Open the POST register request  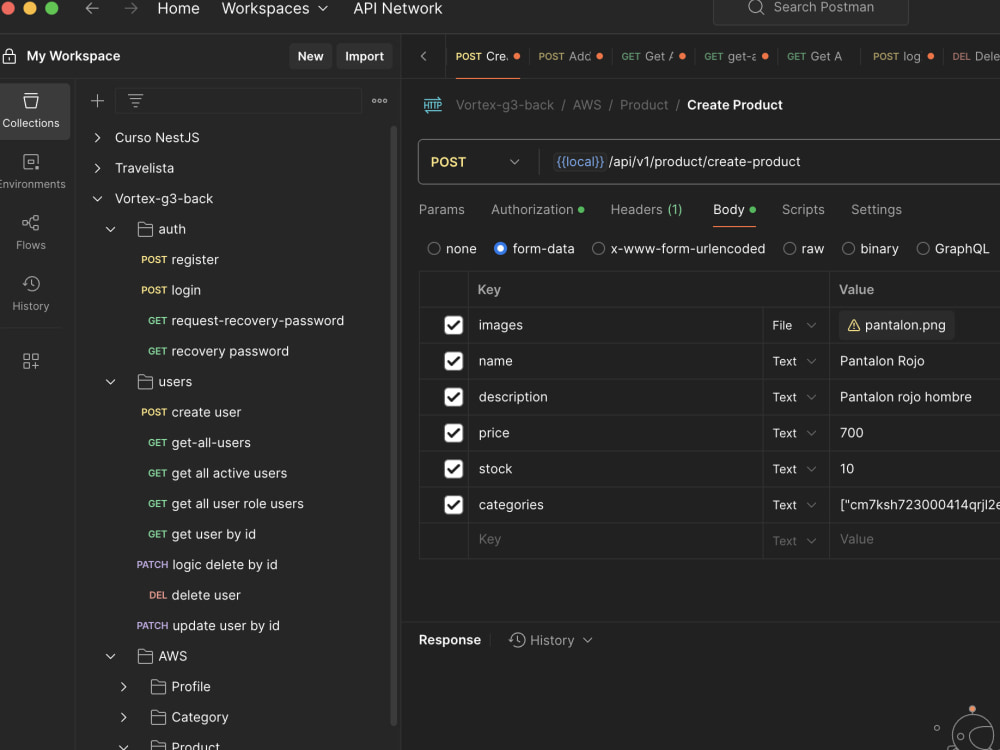180,260
